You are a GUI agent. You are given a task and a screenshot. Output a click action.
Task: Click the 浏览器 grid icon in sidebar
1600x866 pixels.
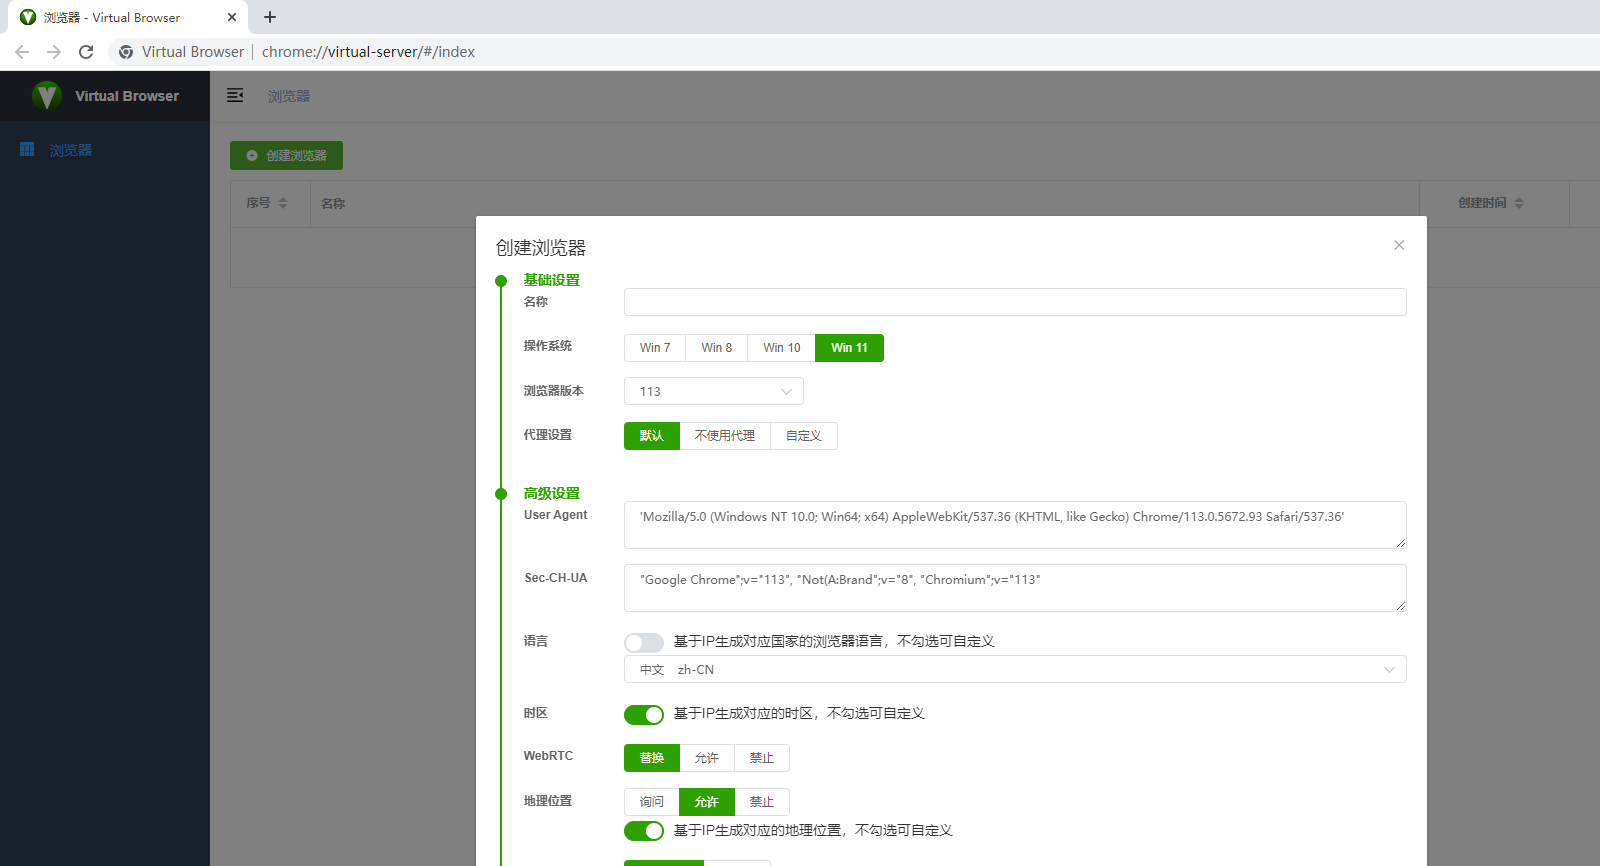(27, 149)
